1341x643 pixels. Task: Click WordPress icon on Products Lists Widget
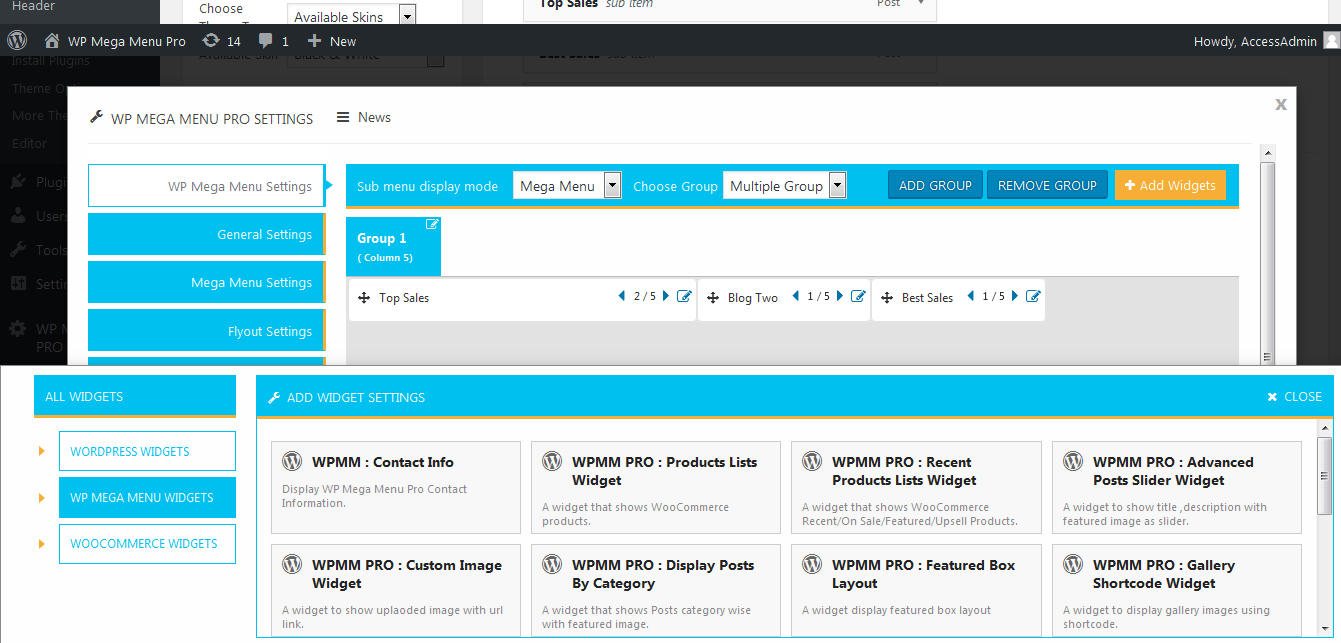pyautogui.click(x=552, y=462)
